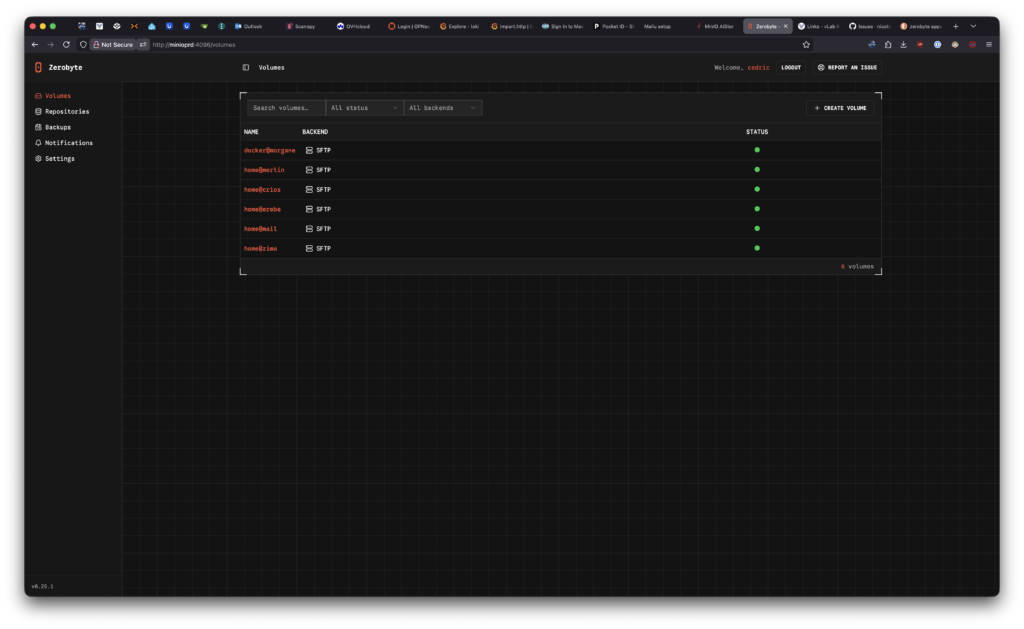Click the SFTP server icon for docker@morgane
This screenshot has width=1024, height=629.
tap(309, 150)
